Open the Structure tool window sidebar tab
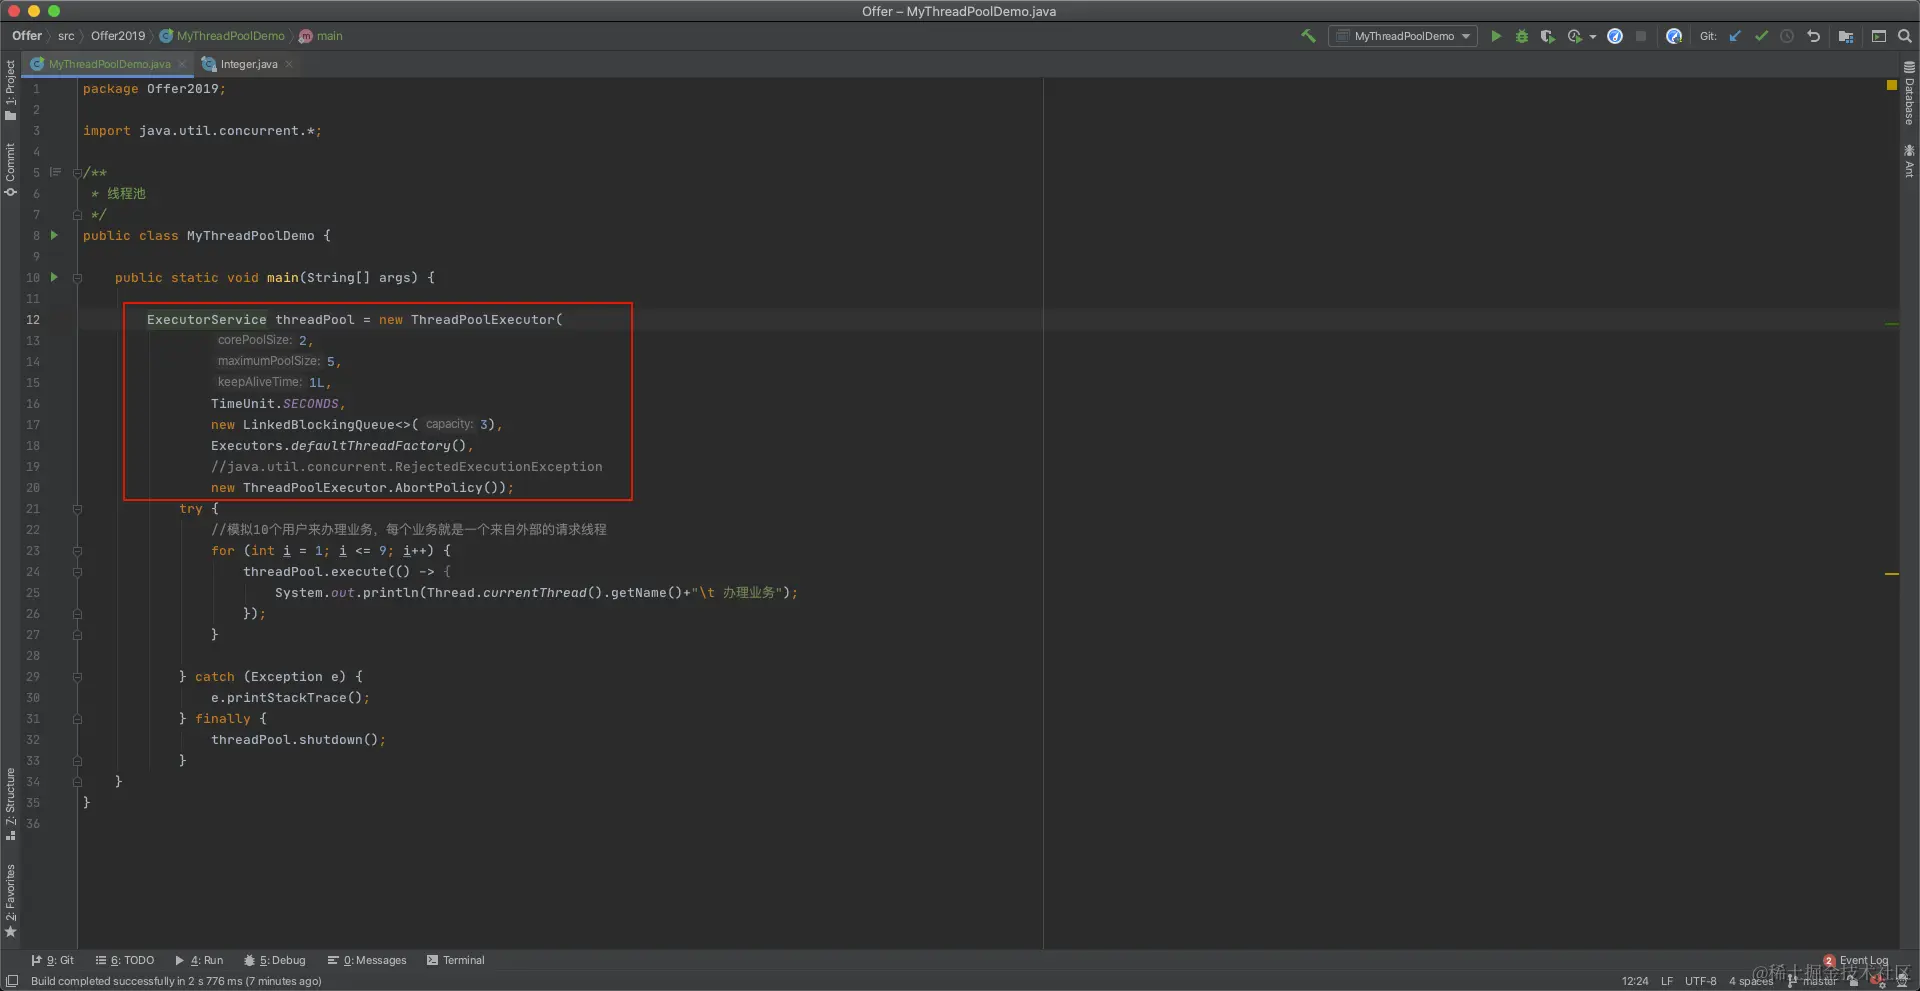The width and height of the screenshot is (1920, 991). coord(10,803)
